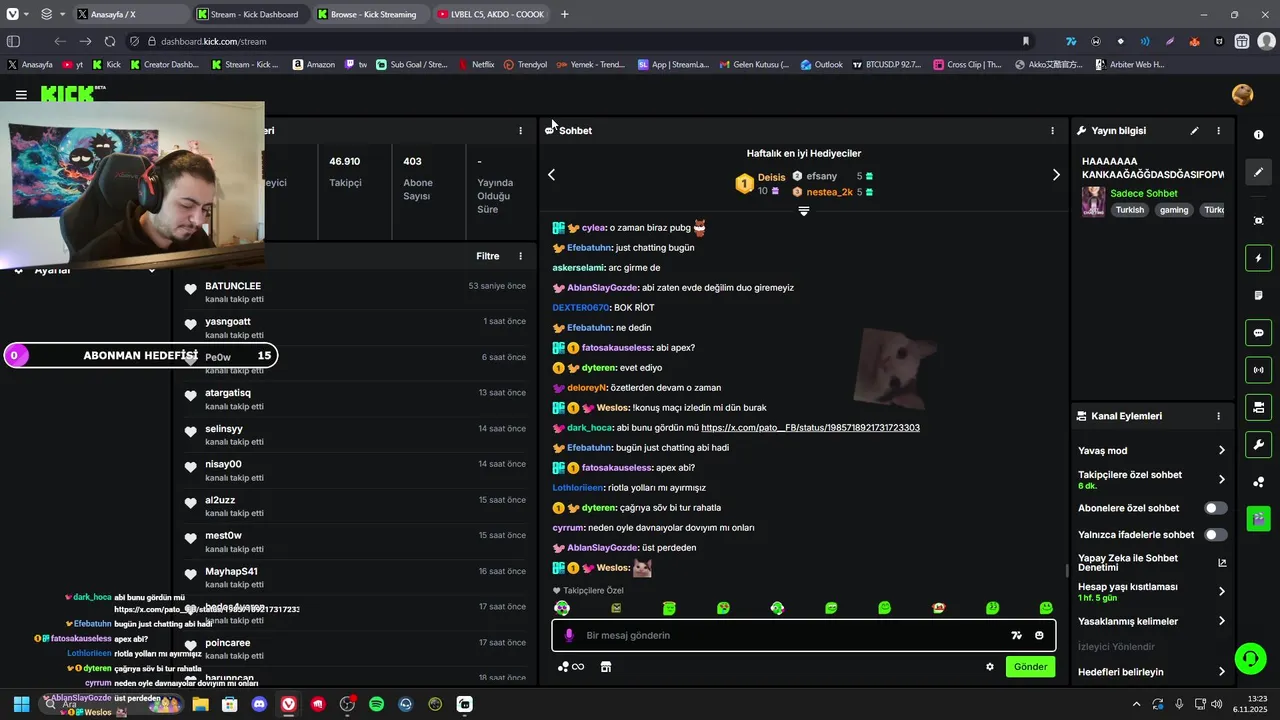Click the camera layout sidebar icon

tap(1259, 407)
